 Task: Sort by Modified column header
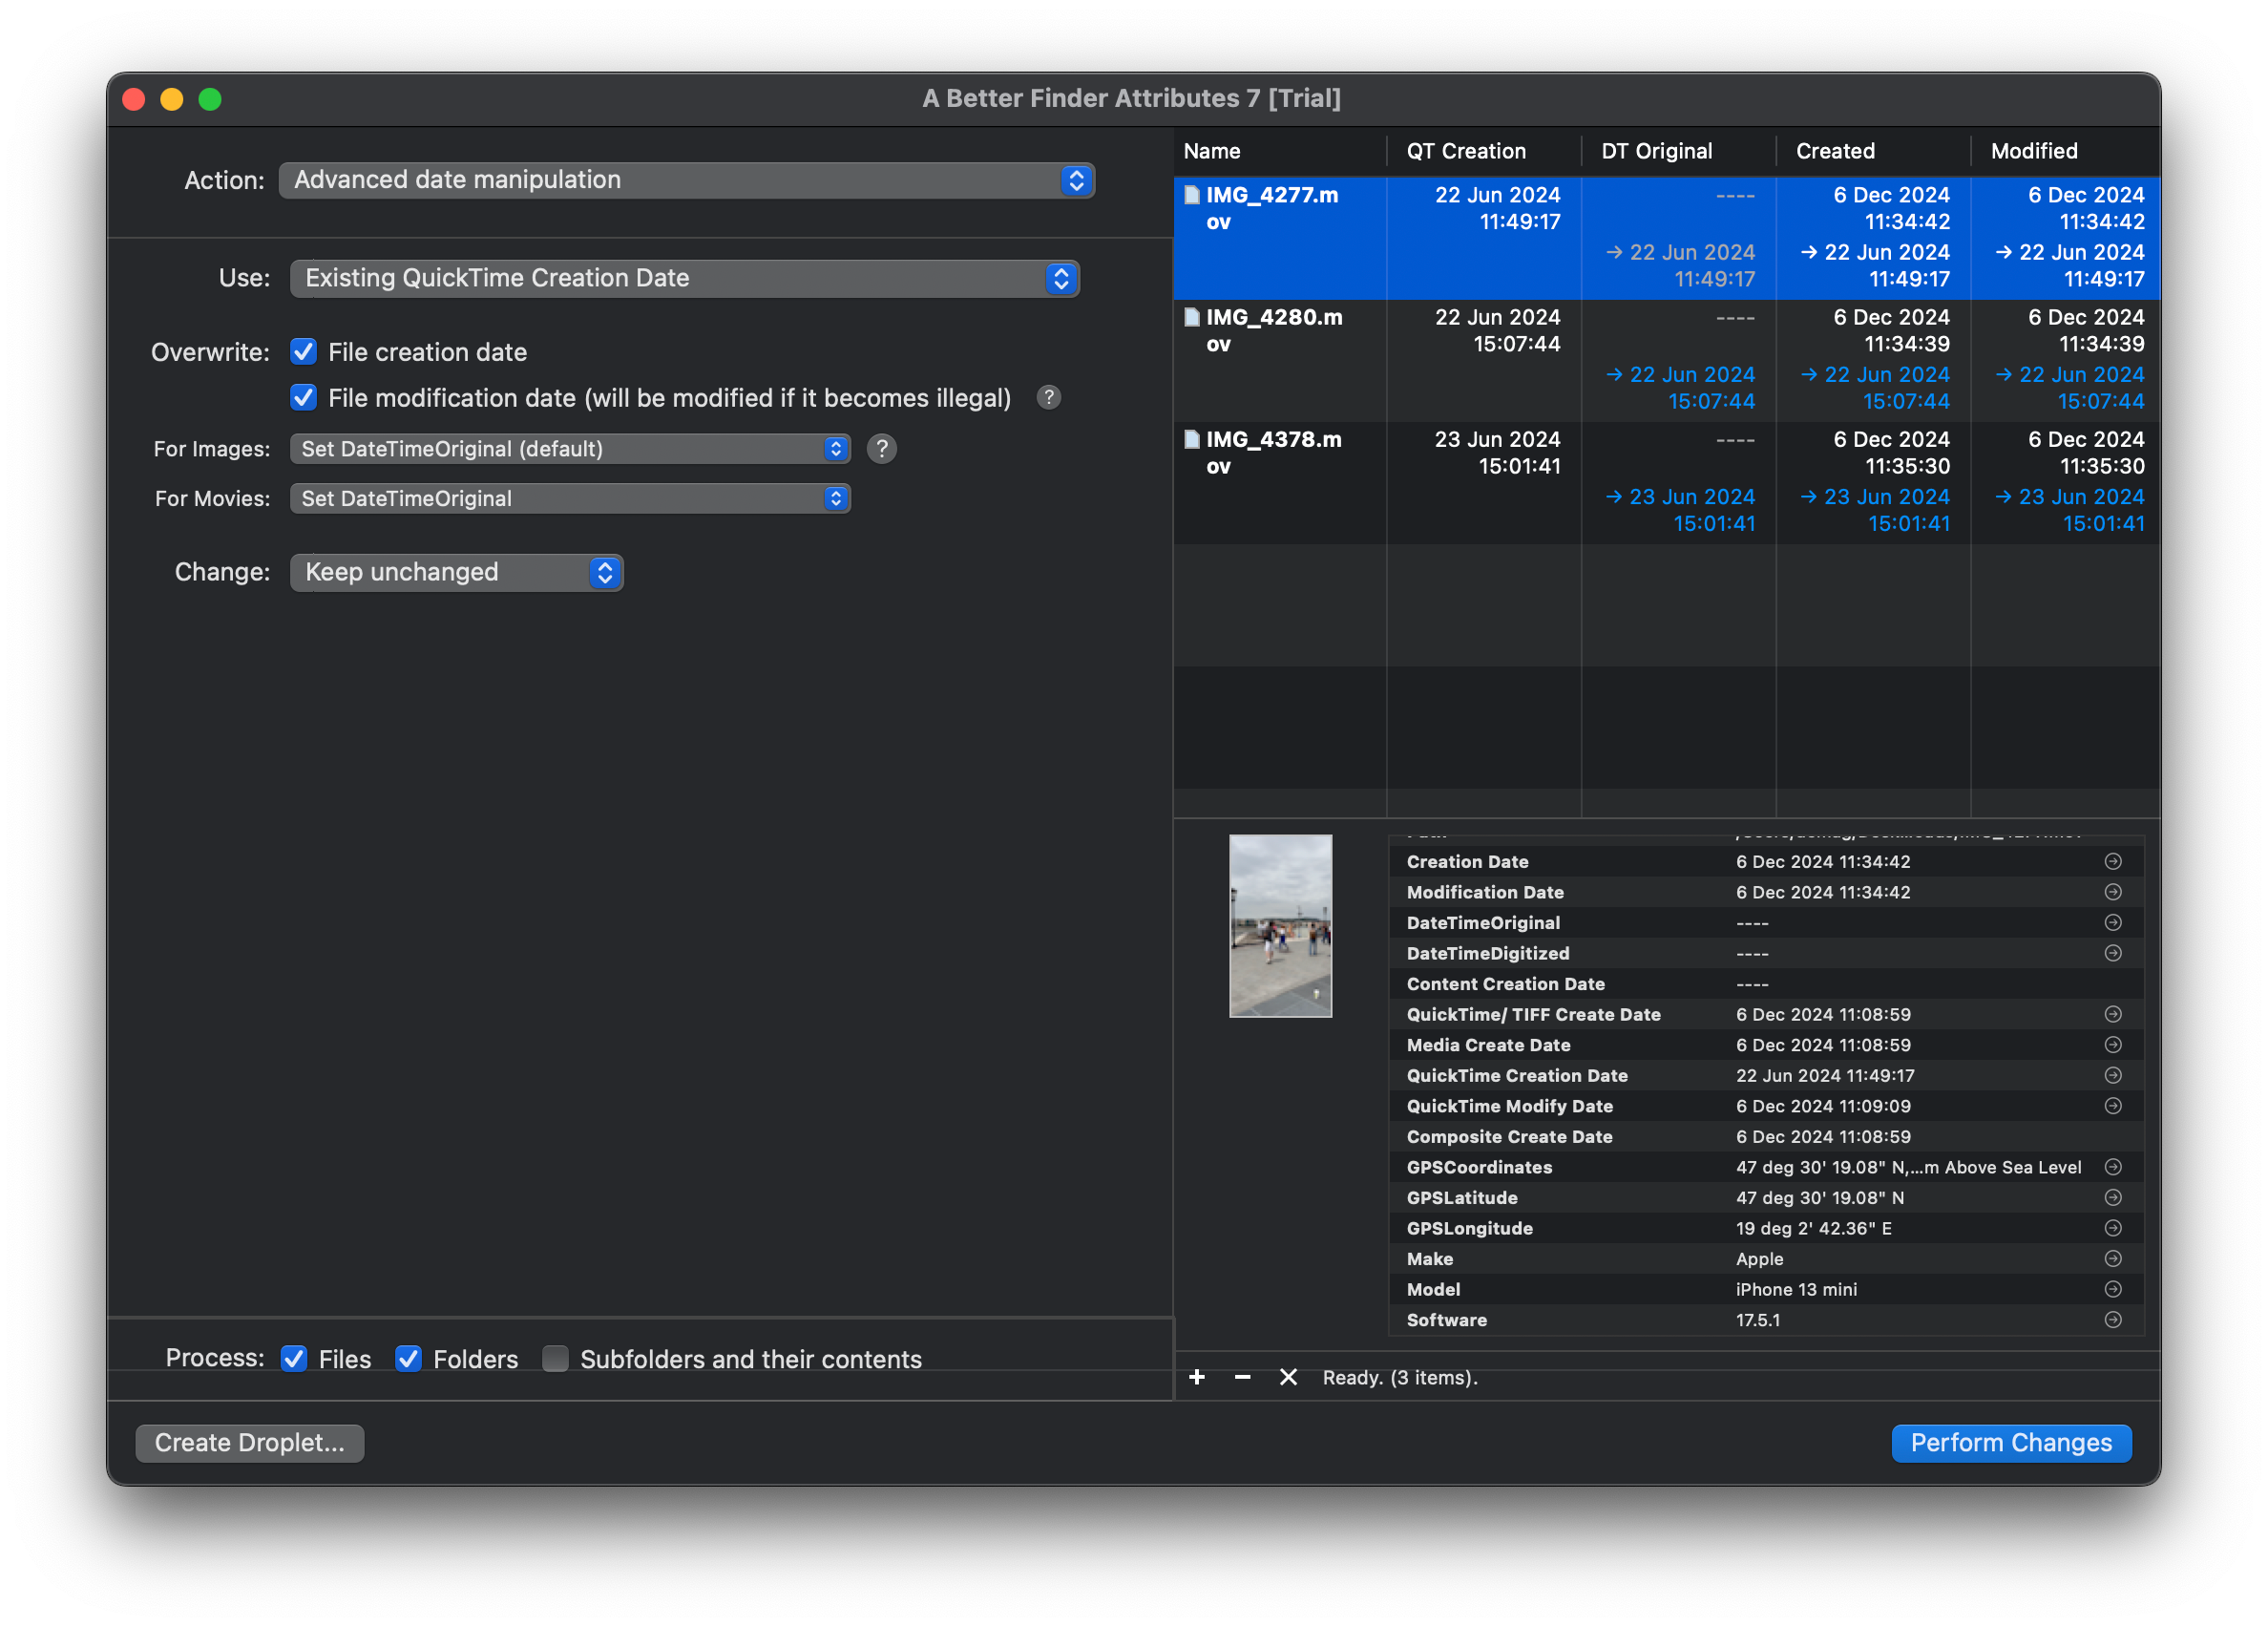pyautogui.click(x=2034, y=151)
